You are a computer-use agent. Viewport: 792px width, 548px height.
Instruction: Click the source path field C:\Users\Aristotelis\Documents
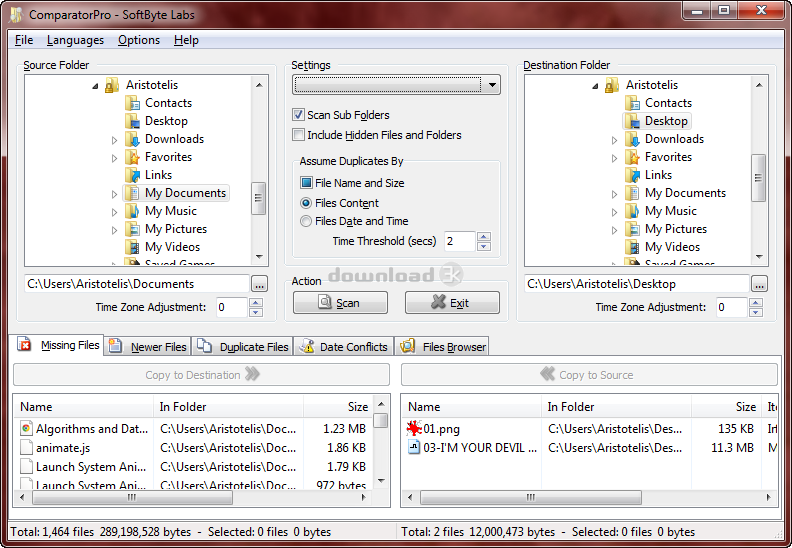pyautogui.click(x=136, y=284)
